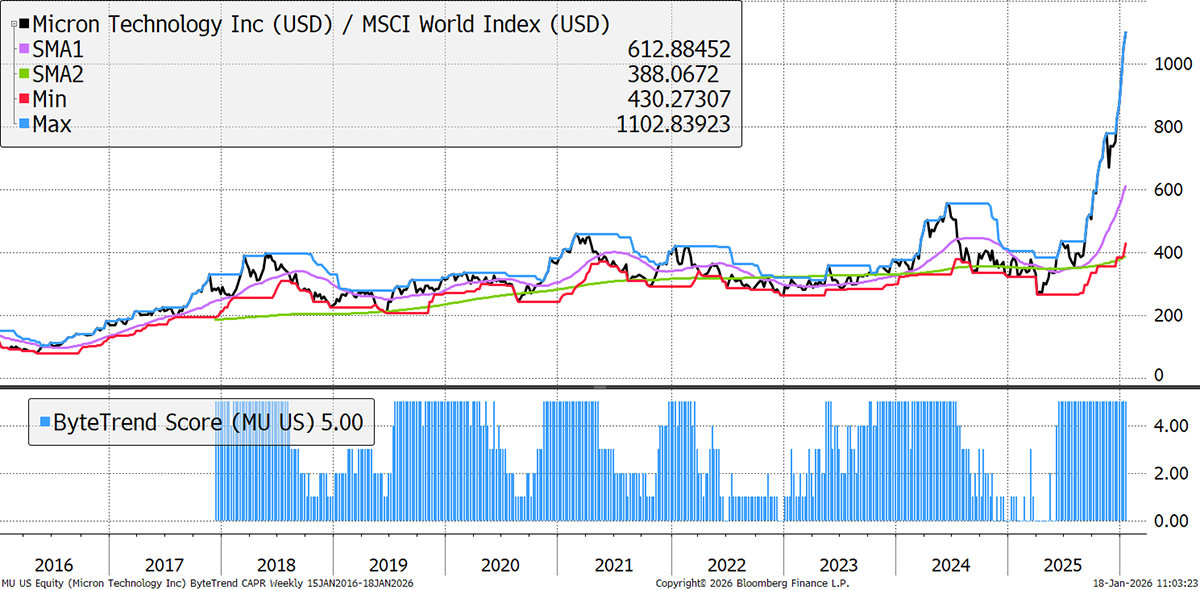Click the 2025 year label on time axis
Screen dimensions: 1200x590
coord(1063,564)
